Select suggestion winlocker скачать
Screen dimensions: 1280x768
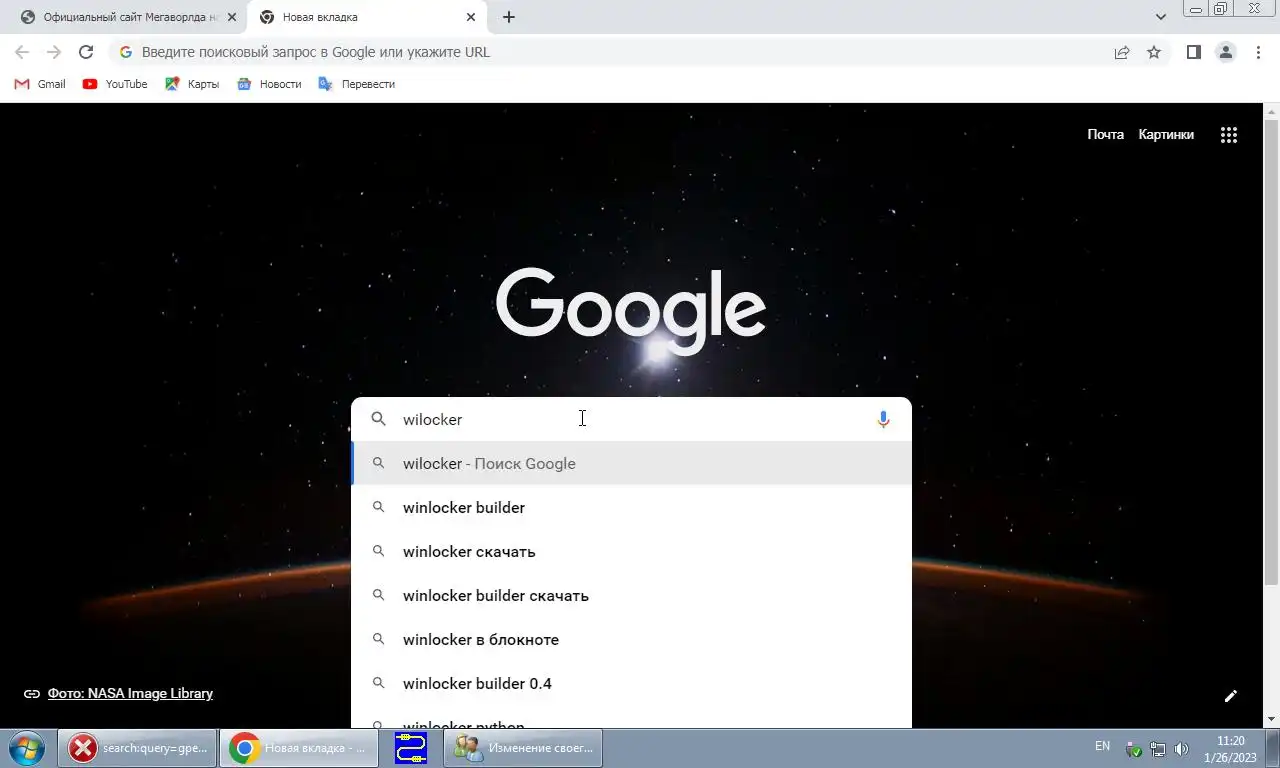pyautogui.click(x=631, y=551)
